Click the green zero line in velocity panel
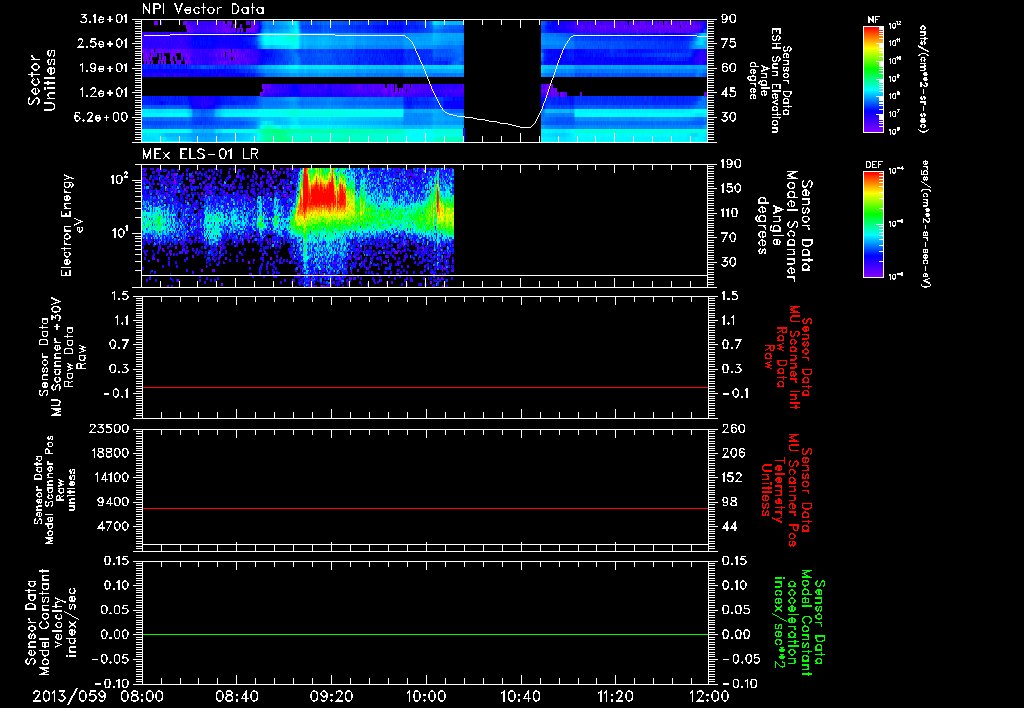Image resolution: width=1024 pixels, height=708 pixels. (425, 634)
